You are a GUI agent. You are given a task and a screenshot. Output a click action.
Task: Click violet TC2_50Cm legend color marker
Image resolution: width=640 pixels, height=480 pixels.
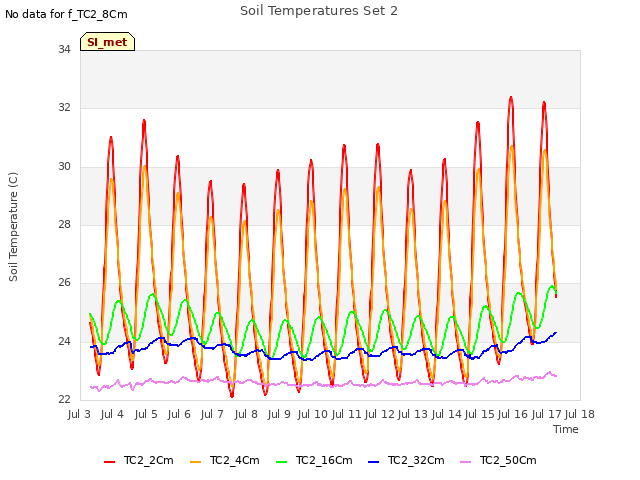click(x=465, y=462)
